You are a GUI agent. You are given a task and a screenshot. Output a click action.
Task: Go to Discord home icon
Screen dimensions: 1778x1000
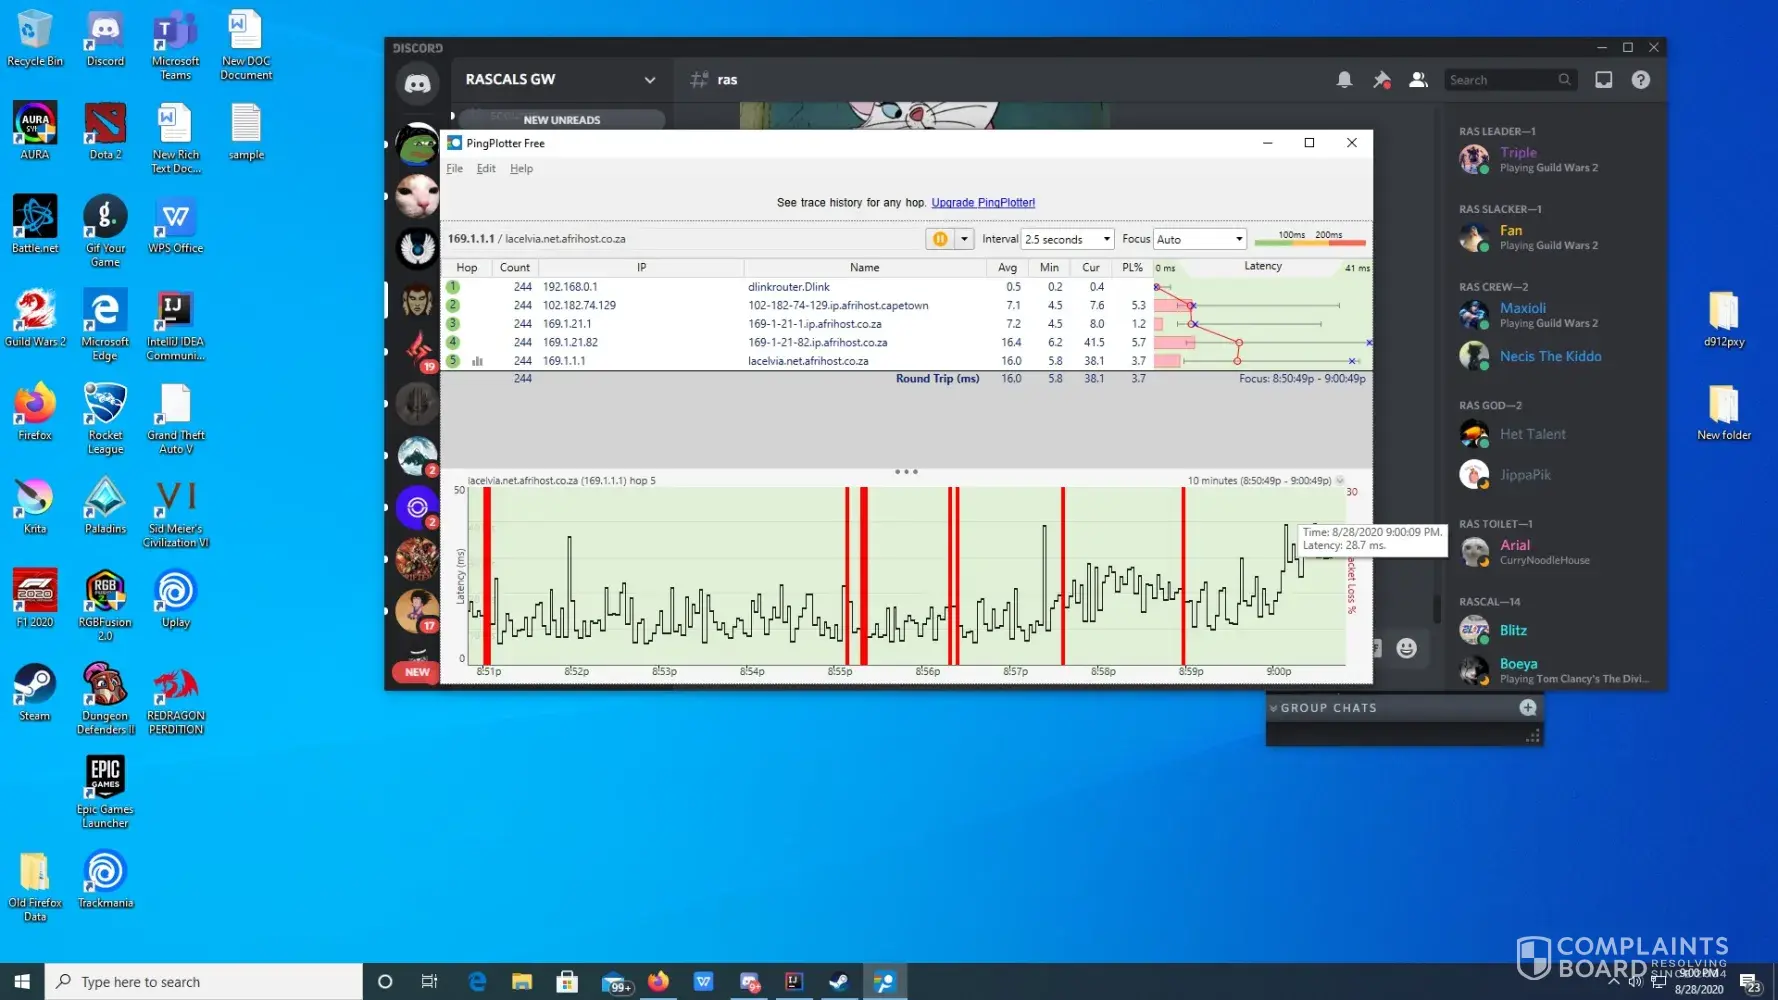(417, 83)
